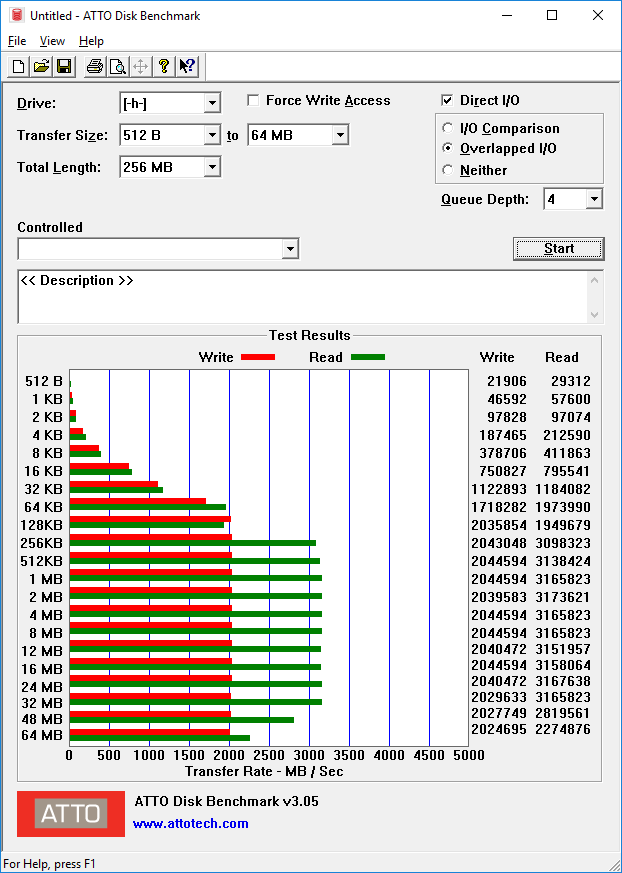The image size is (622, 873).
Task: Open the Help menu
Action: point(91,41)
